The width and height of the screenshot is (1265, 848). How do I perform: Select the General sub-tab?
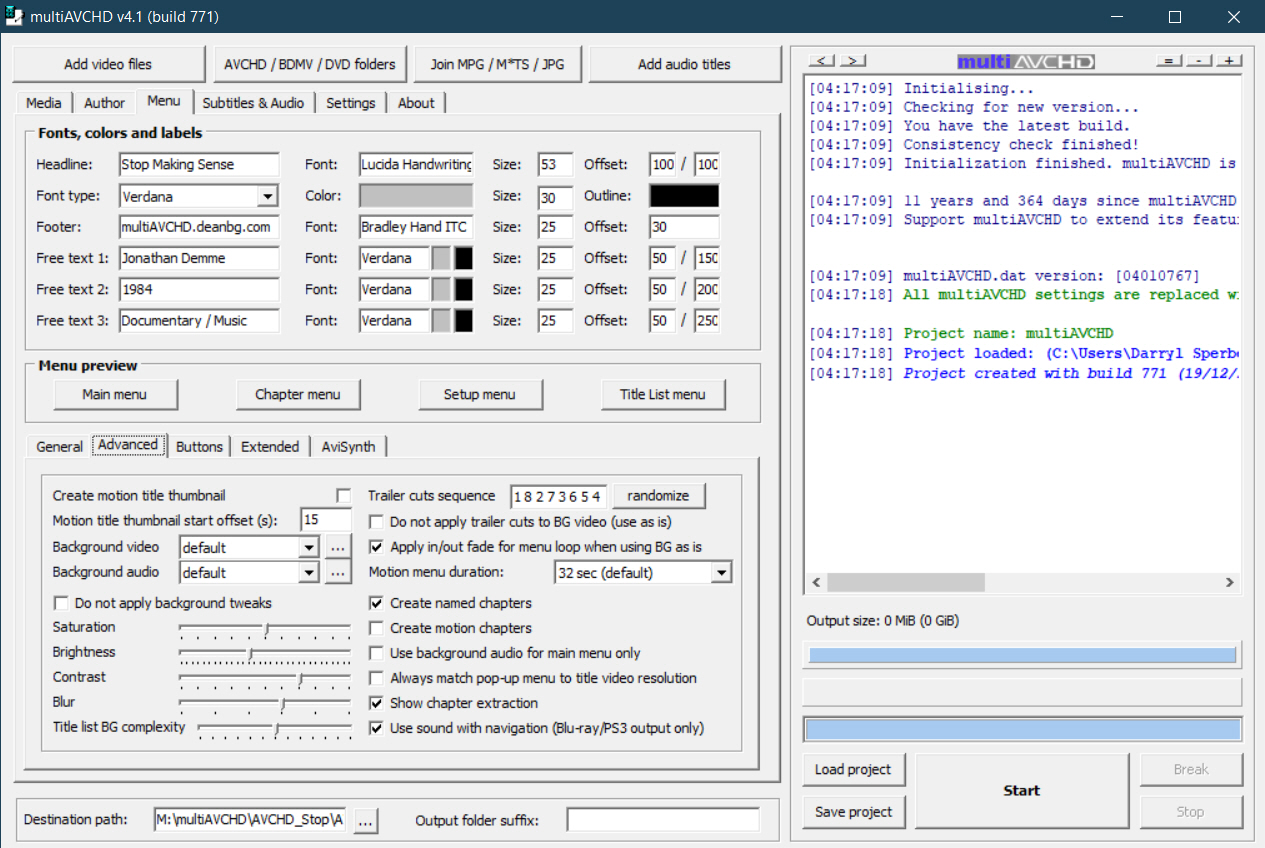[x=59, y=447]
